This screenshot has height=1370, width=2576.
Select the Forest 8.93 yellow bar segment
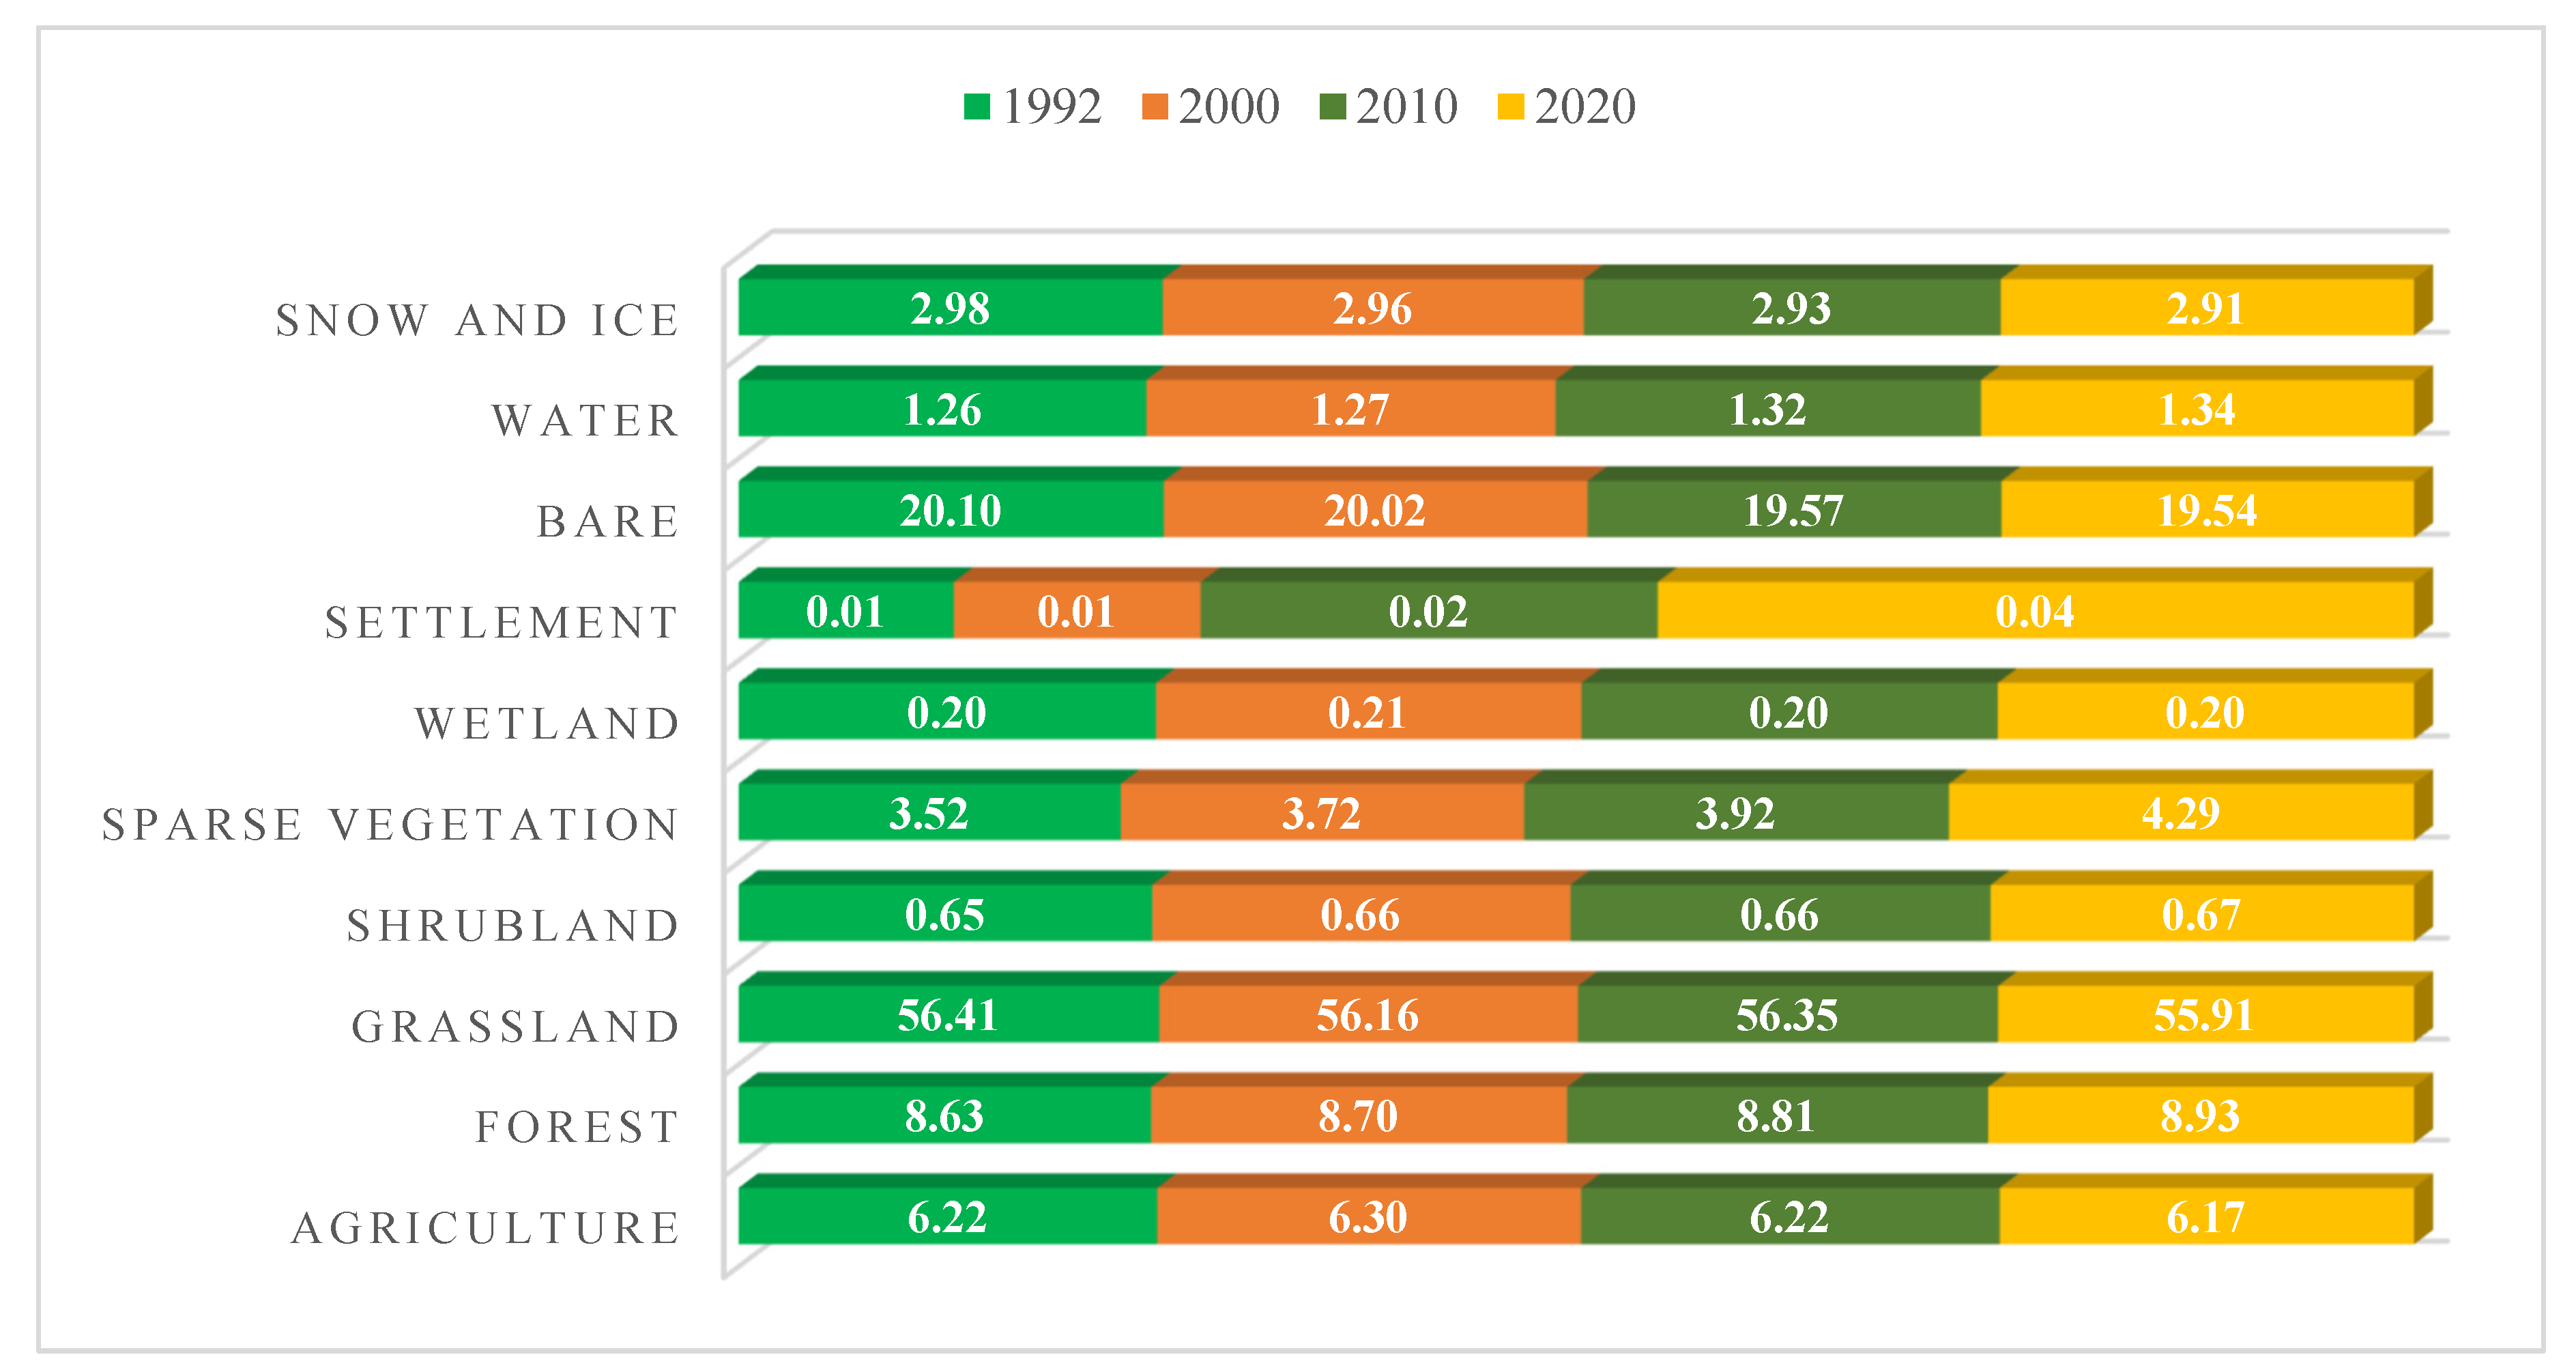2200,1116
